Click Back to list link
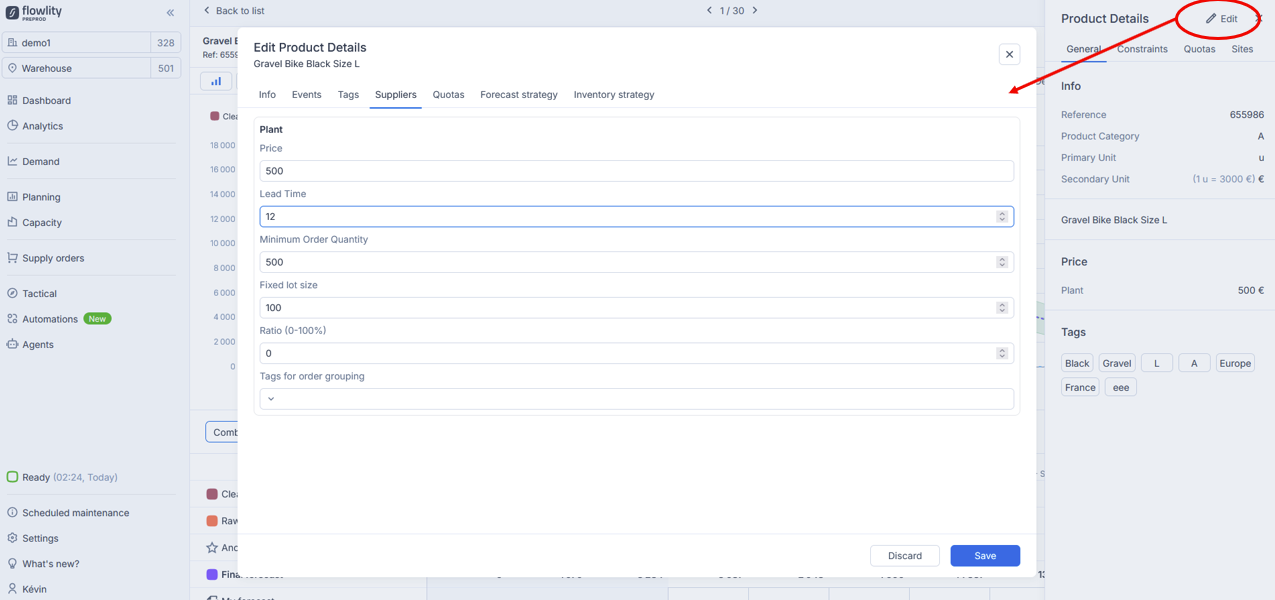The height and width of the screenshot is (600, 1275). [234, 11]
